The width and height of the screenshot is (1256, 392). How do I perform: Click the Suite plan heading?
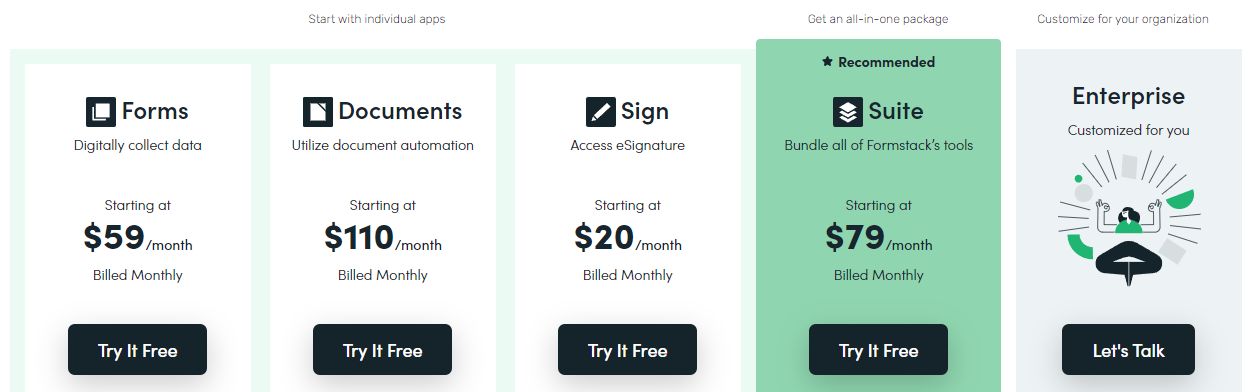[x=896, y=111]
